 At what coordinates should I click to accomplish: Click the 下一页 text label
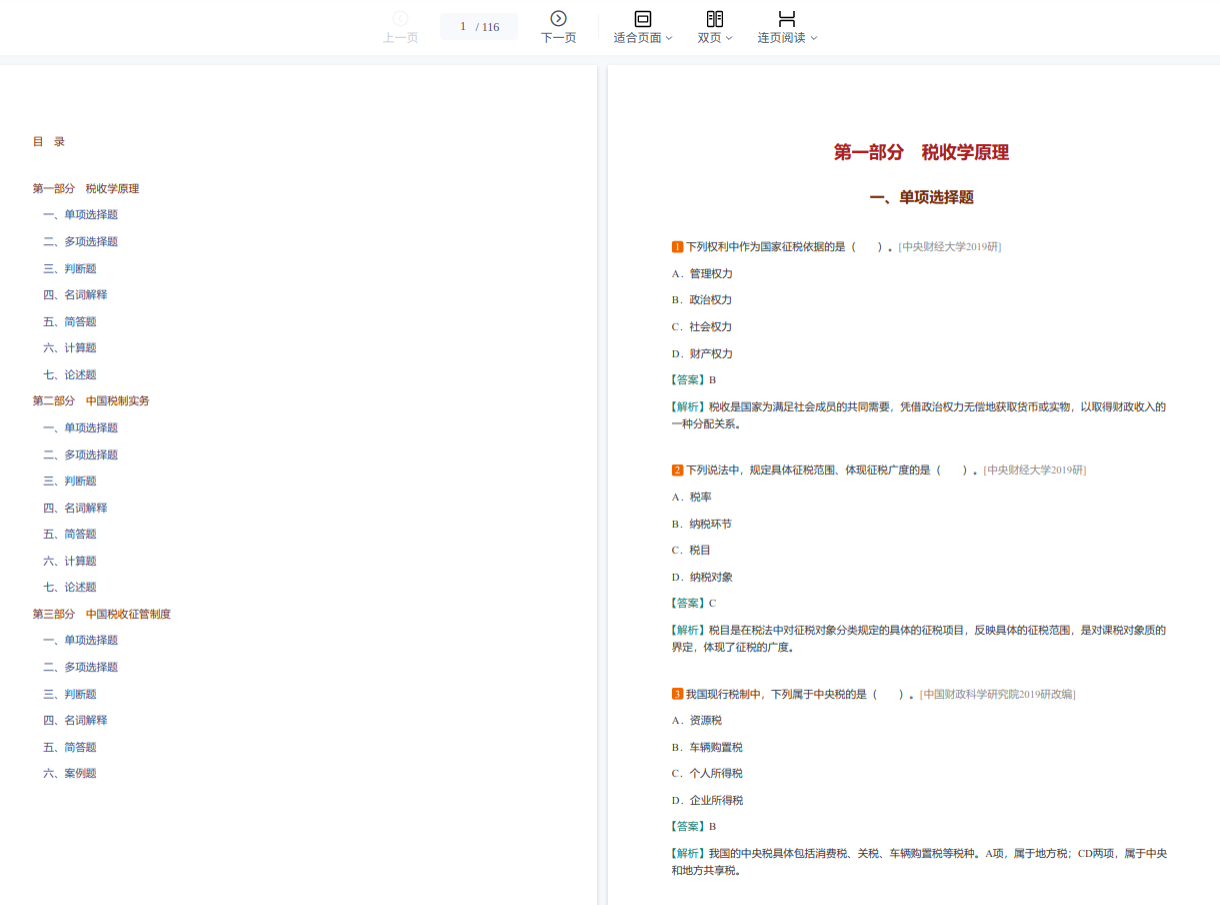click(x=558, y=38)
